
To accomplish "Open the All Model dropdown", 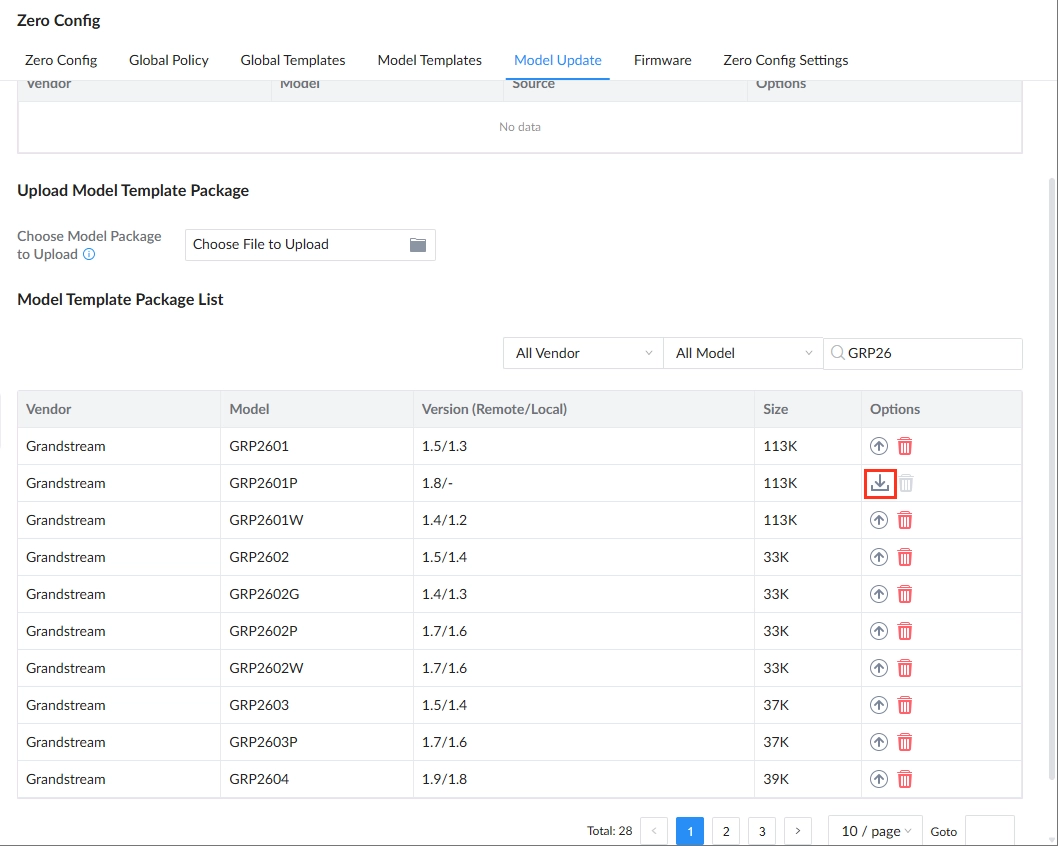I will 743,353.
